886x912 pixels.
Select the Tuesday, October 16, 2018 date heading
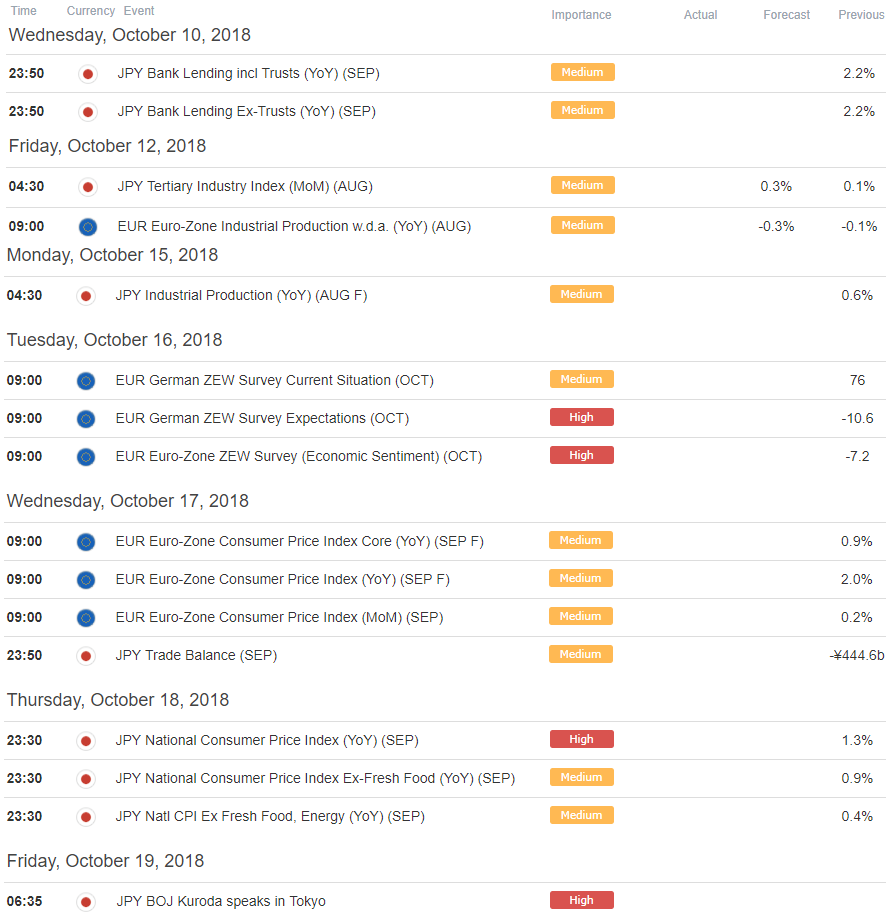115,340
